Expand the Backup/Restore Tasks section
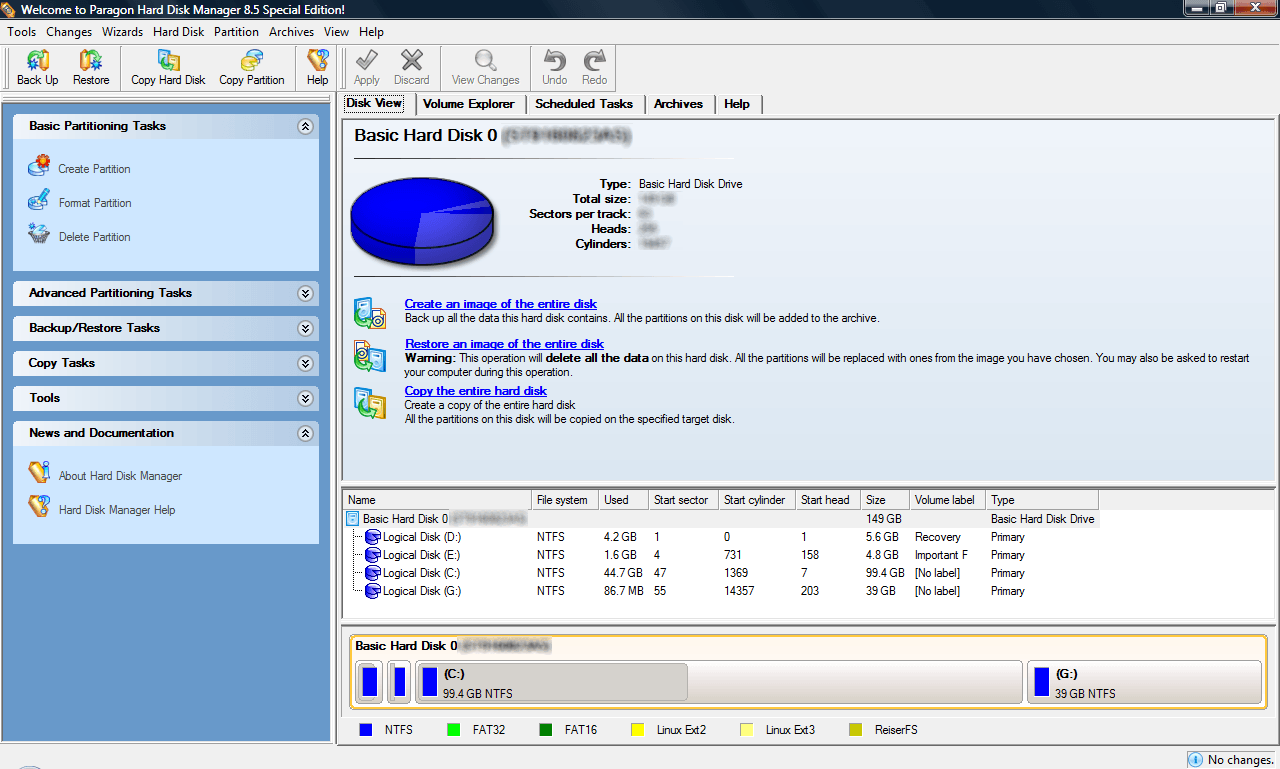Image resolution: width=1280 pixels, height=769 pixels. point(305,328)
